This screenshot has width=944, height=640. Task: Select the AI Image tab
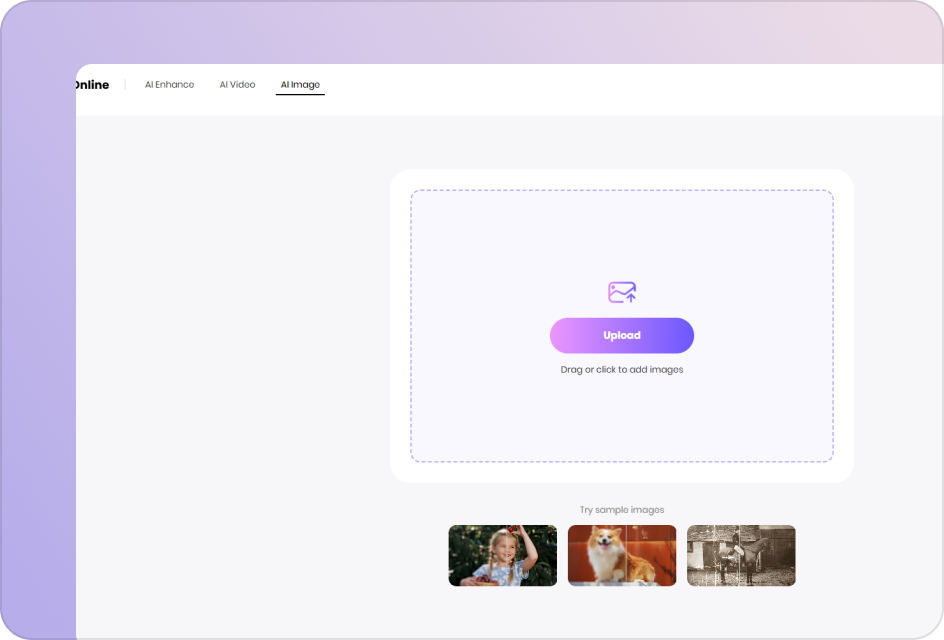pos(300,85)
